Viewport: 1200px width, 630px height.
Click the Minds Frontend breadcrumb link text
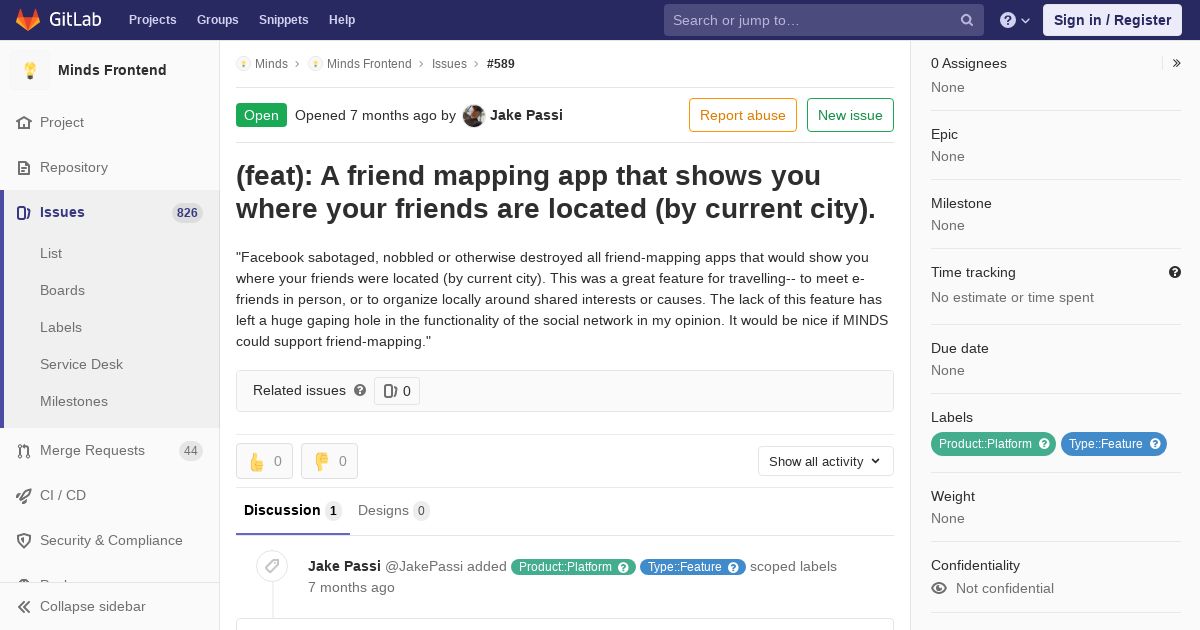pyautogui.click(x=369, y=64)
